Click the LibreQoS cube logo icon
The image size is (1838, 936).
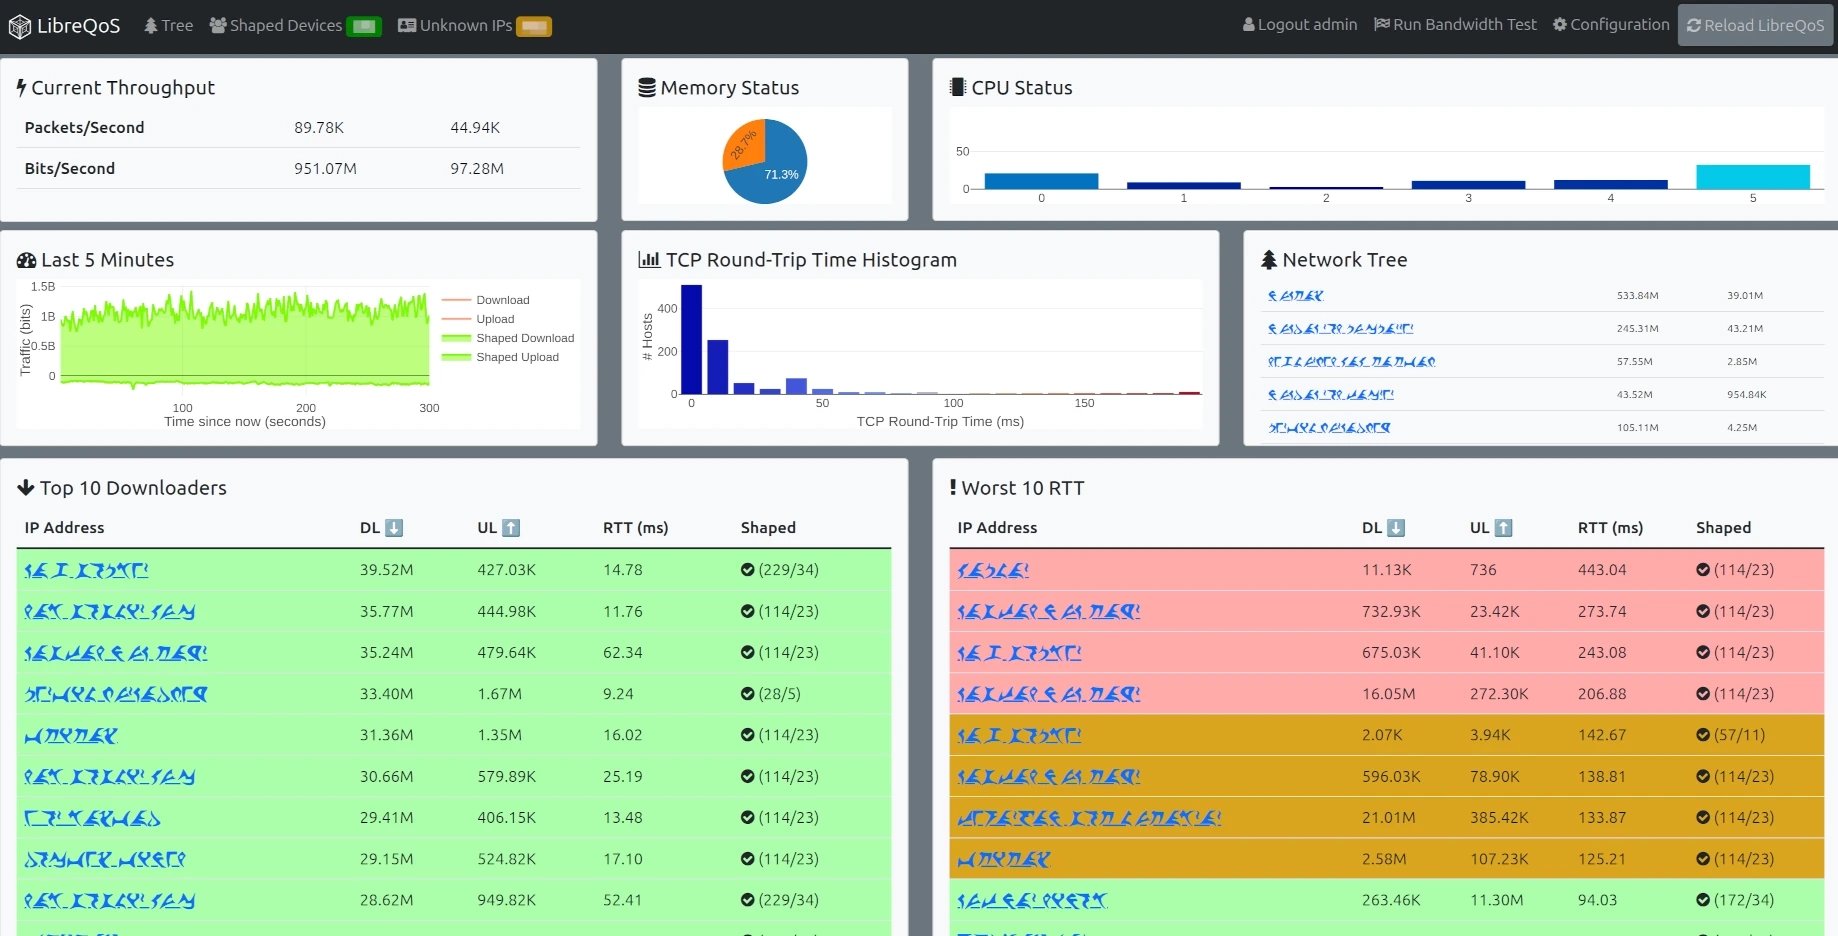(x=20, y=27)
